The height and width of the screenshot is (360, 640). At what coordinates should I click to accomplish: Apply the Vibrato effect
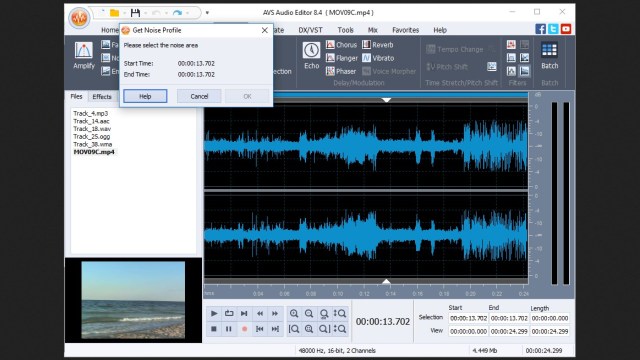pyautogui.click(x=378, y=58)
